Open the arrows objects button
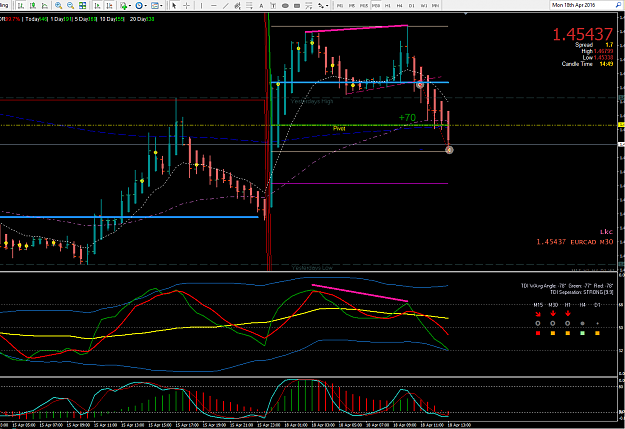 point(321,6)
